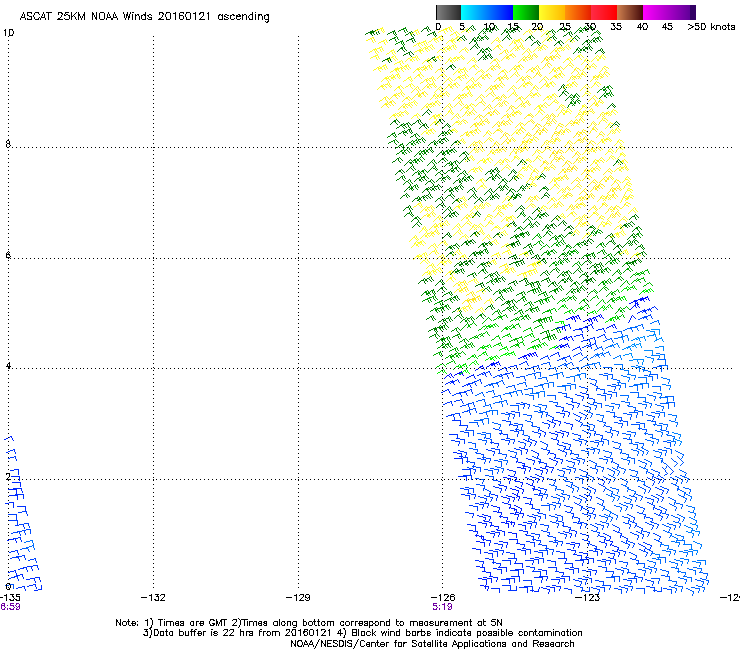Click the green 15-20 knots legend segment
This screenshot has width=740, height=650.
pyautogui.click(x=526, y=12)
